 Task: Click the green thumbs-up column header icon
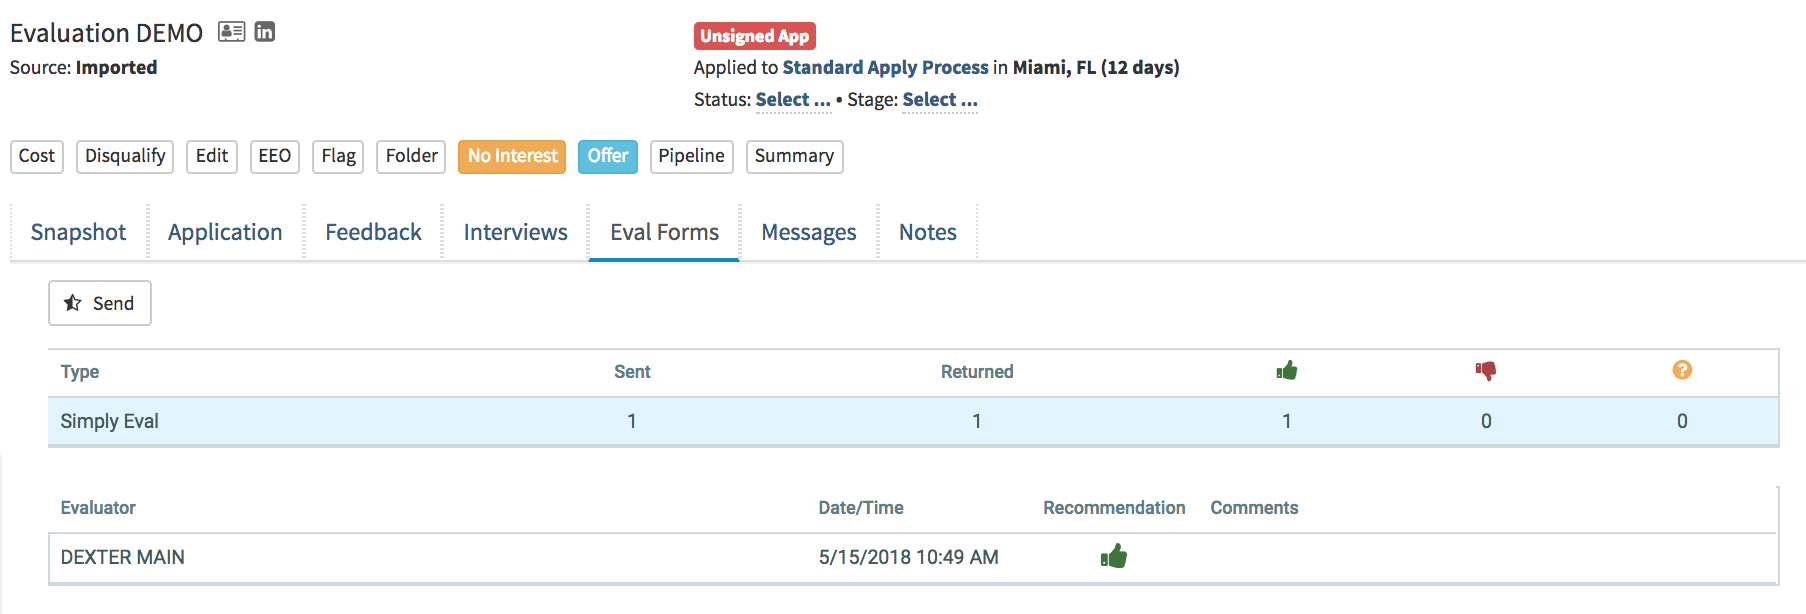pos(1286,371)
